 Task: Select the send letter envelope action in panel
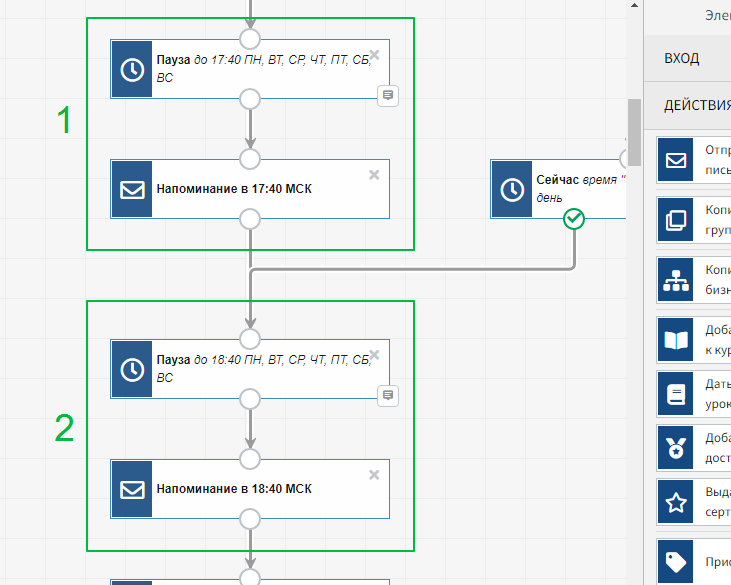coord(676,160)
